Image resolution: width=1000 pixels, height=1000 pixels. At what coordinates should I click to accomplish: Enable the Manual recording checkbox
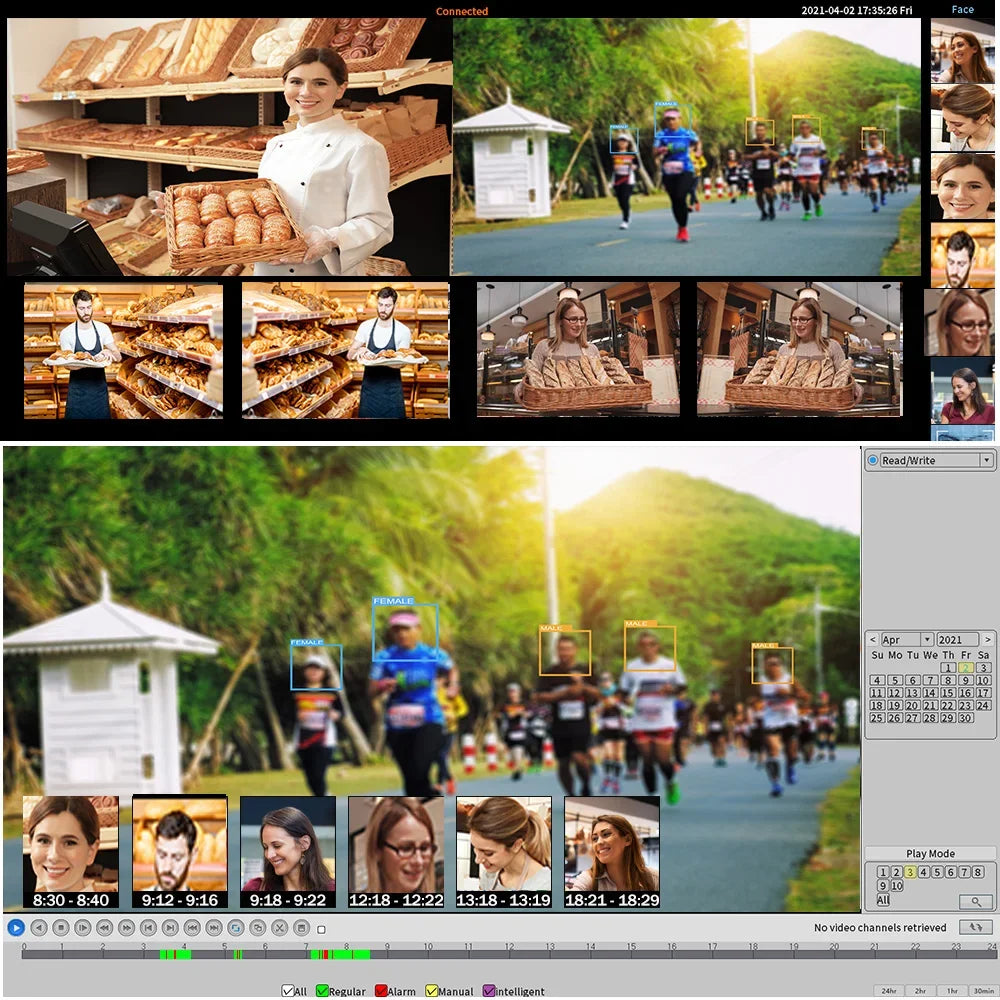pyautogui.click(x=431, y=991)
